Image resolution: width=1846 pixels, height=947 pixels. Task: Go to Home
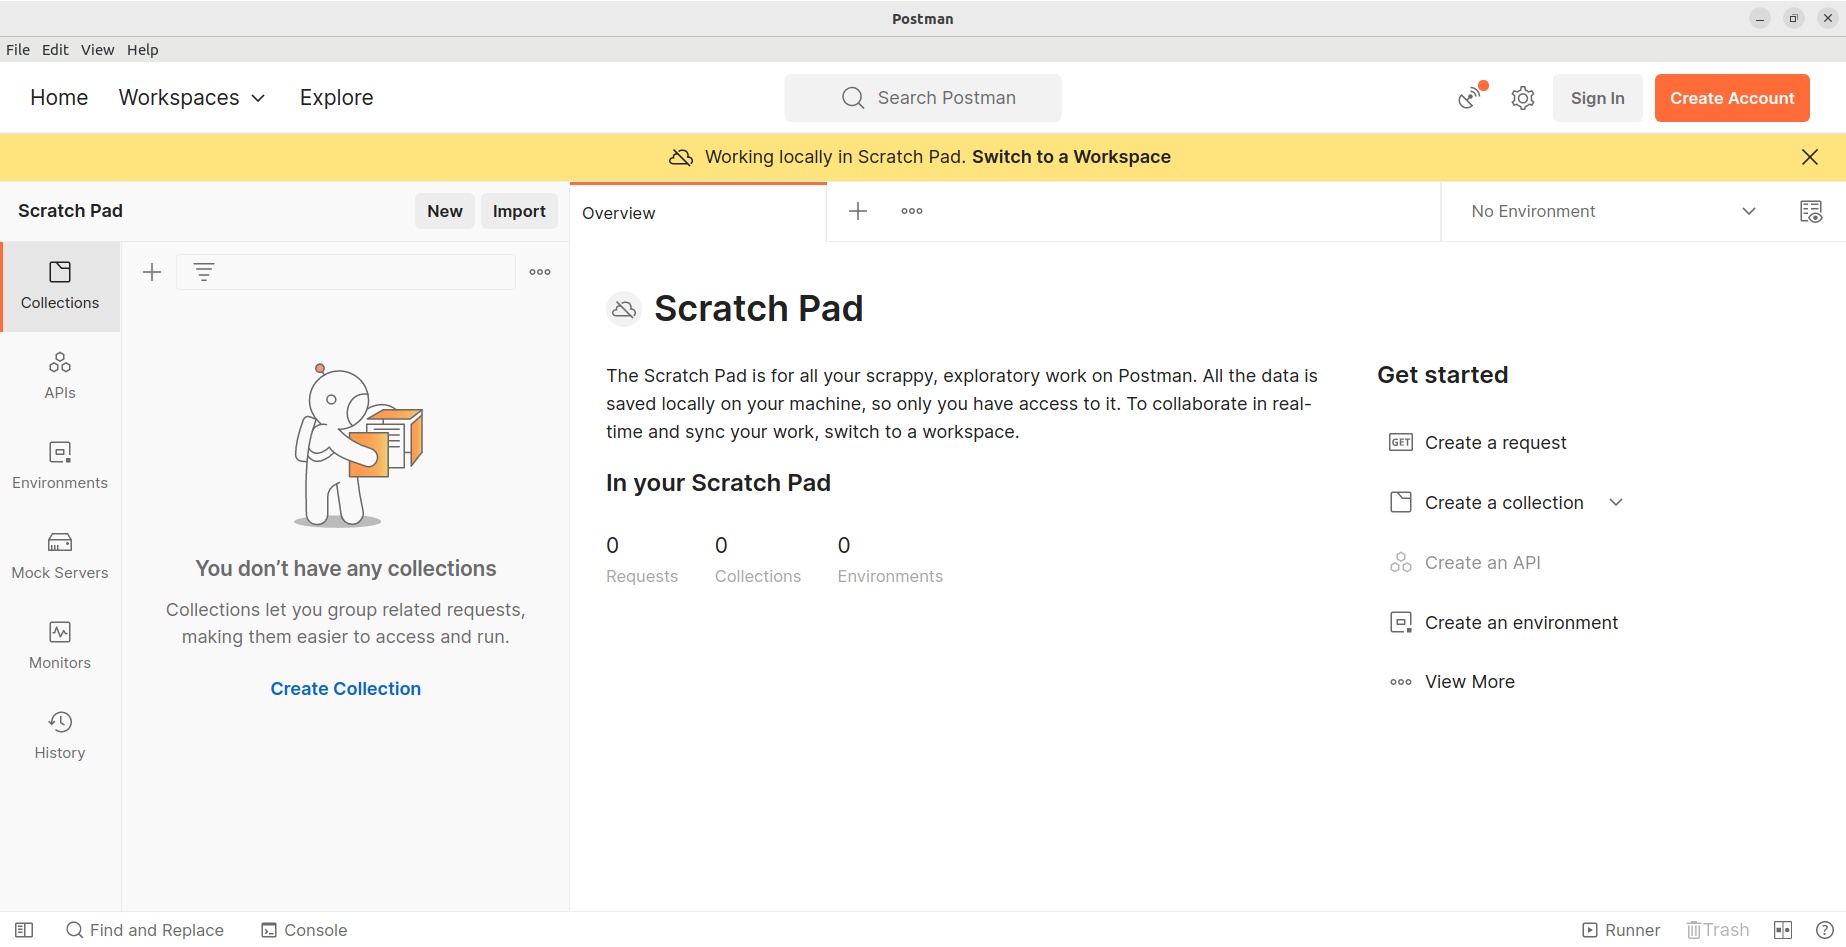coord(59,97)
